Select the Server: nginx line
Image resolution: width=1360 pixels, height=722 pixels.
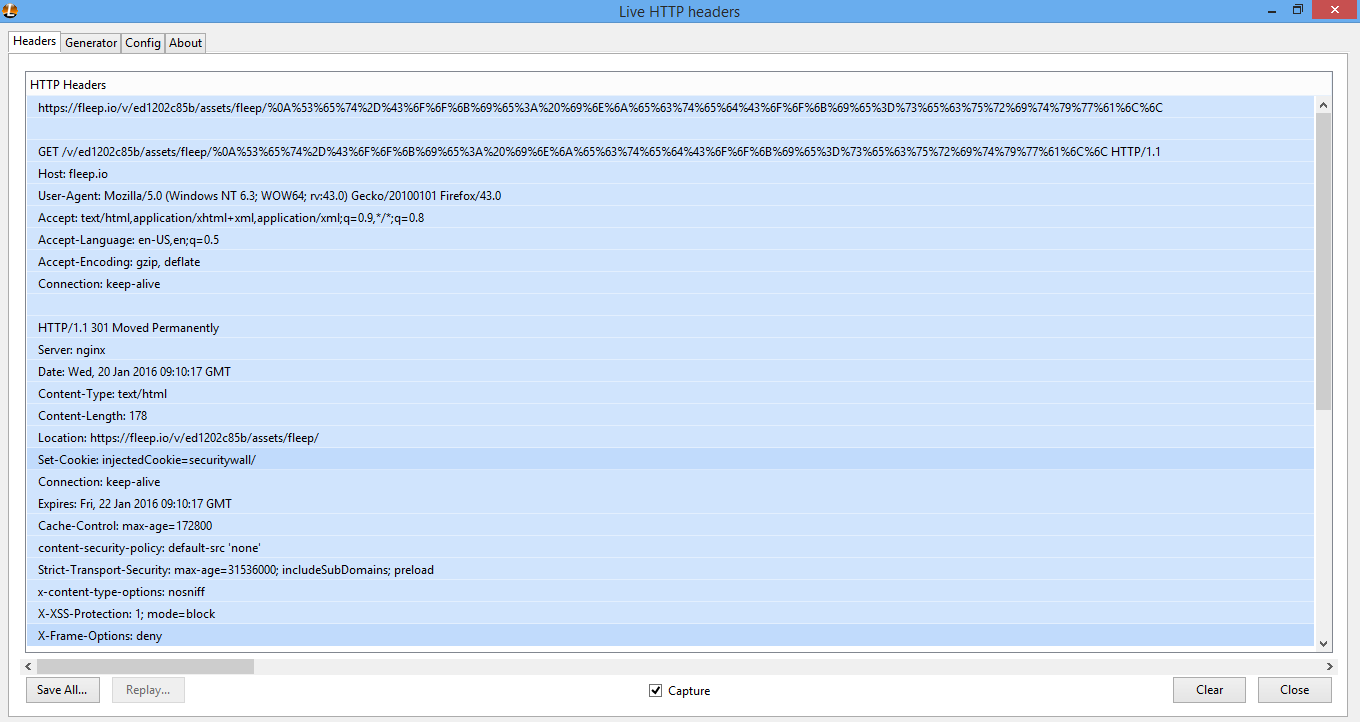tap(670, 350)
